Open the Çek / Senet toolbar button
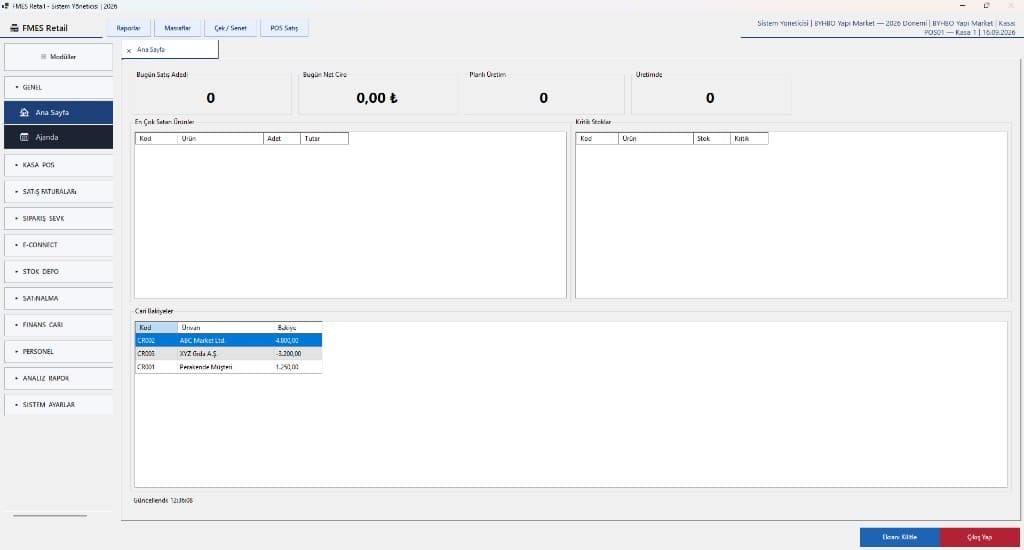 [x=231, y=28]
